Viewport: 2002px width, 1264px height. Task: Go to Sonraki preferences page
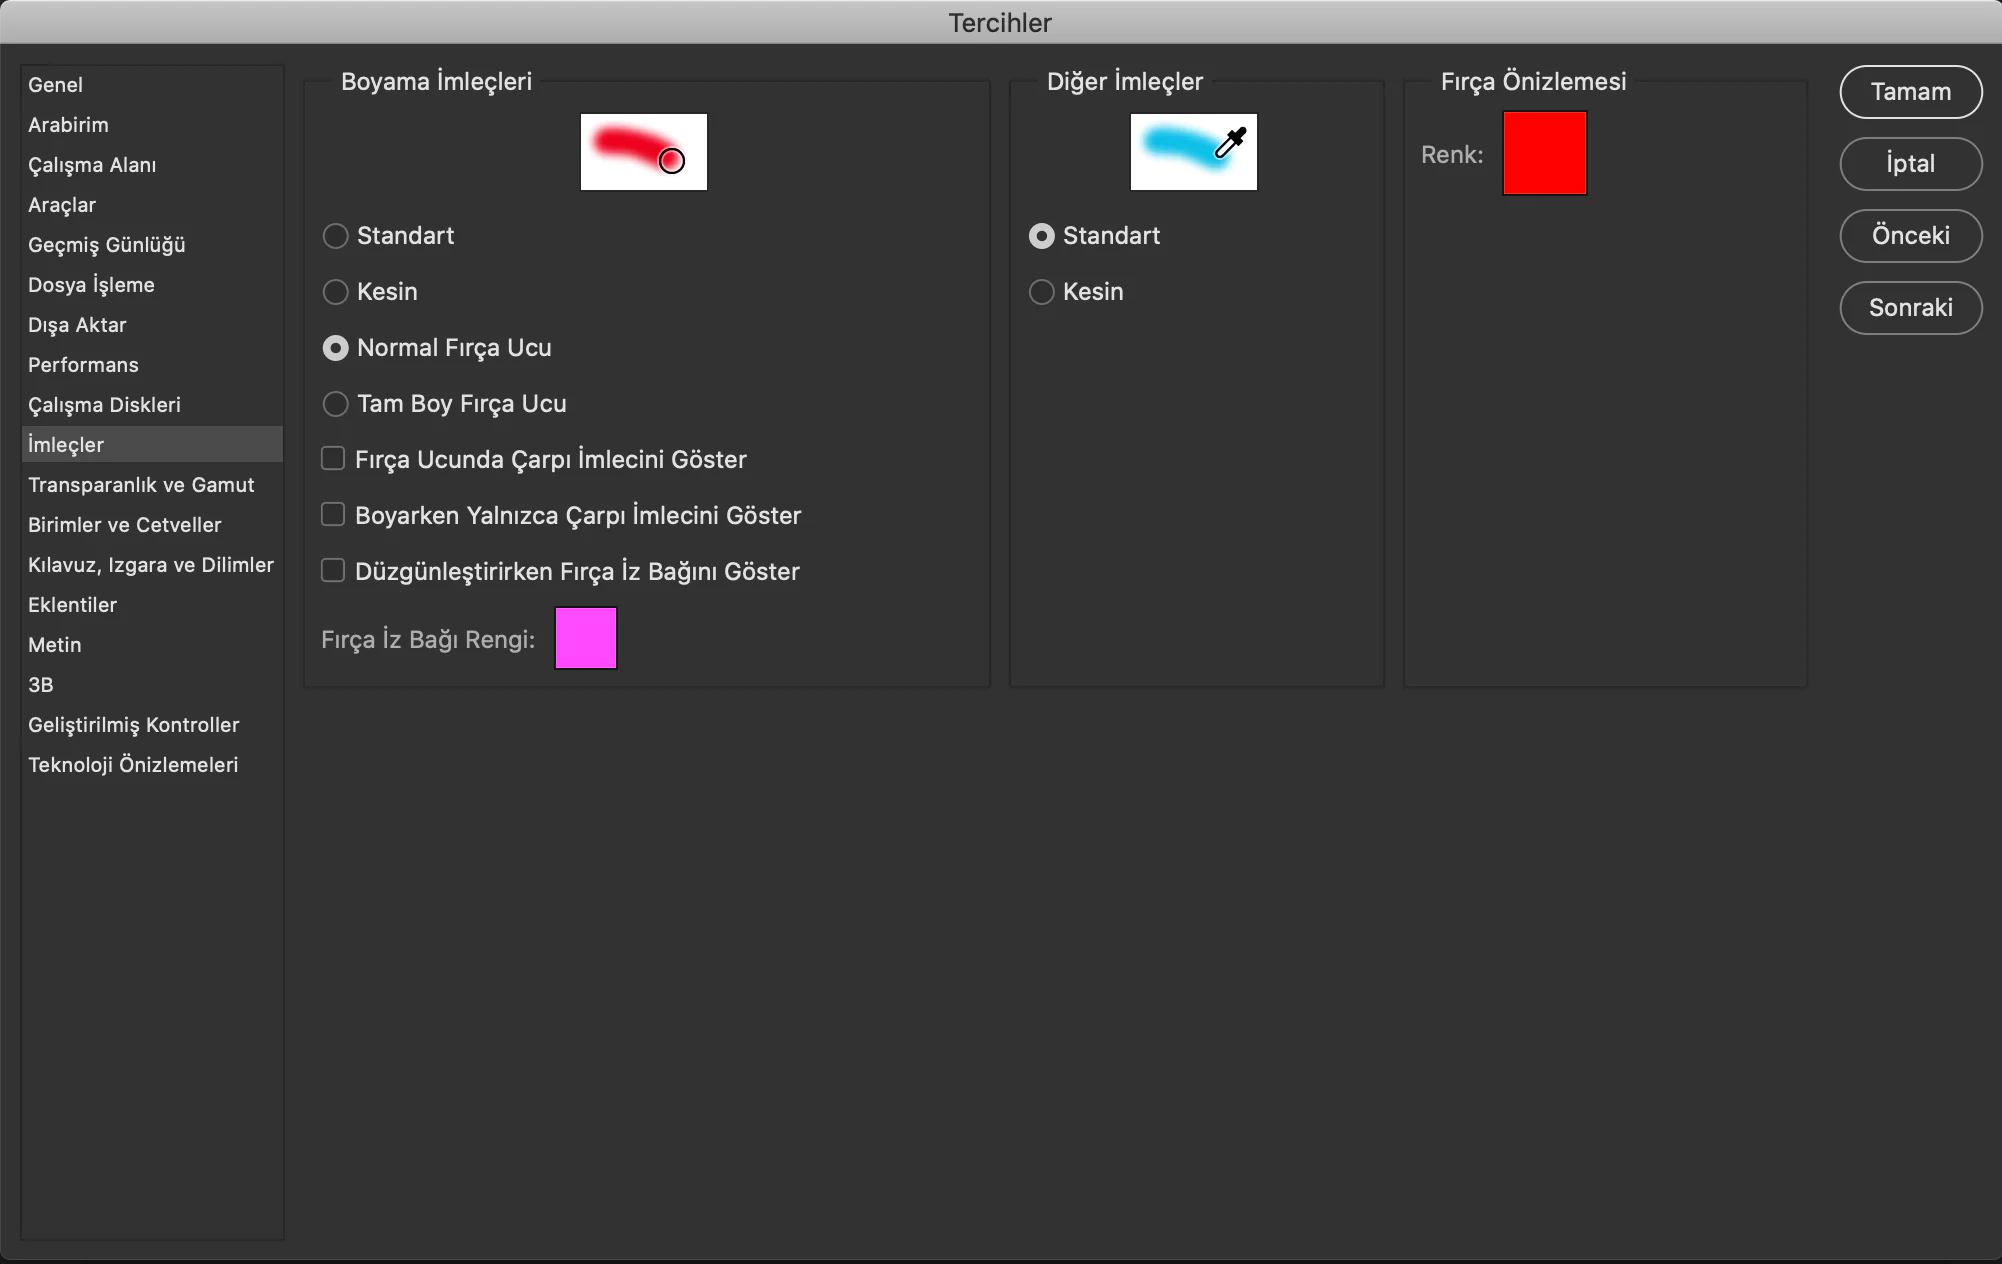1910,308
